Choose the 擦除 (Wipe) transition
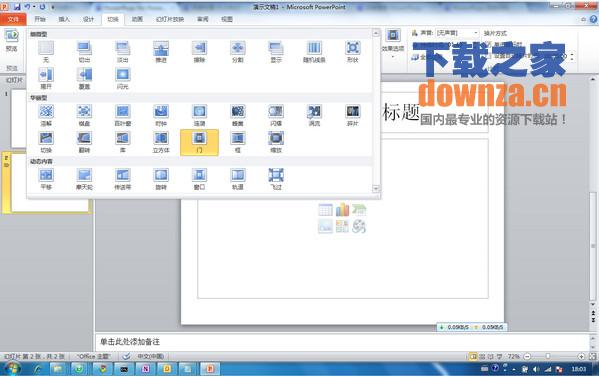This screenshot has width=599, height=377. (199, 52)
